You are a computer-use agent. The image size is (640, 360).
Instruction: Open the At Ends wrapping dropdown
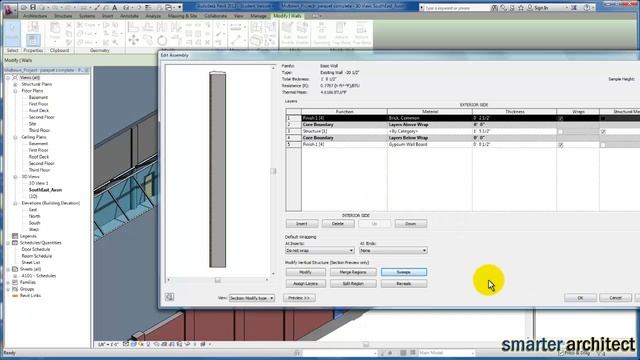[x=393, y=250]
